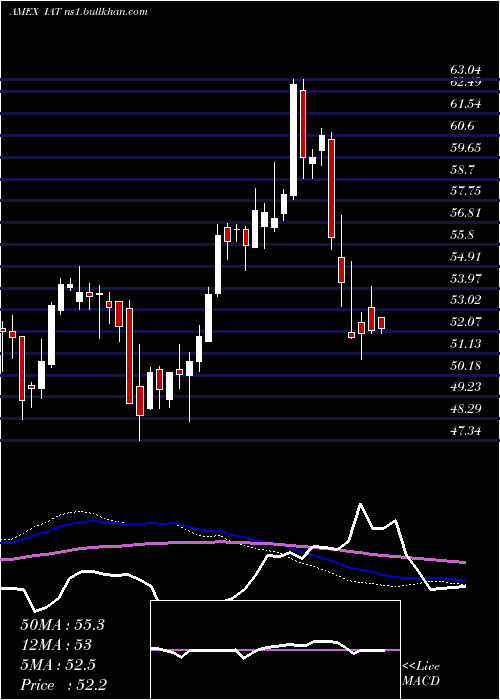This screenshot has height=700, width=500.
Task: Click the last red candlestick on the right
Action: (x=381, y=325)
